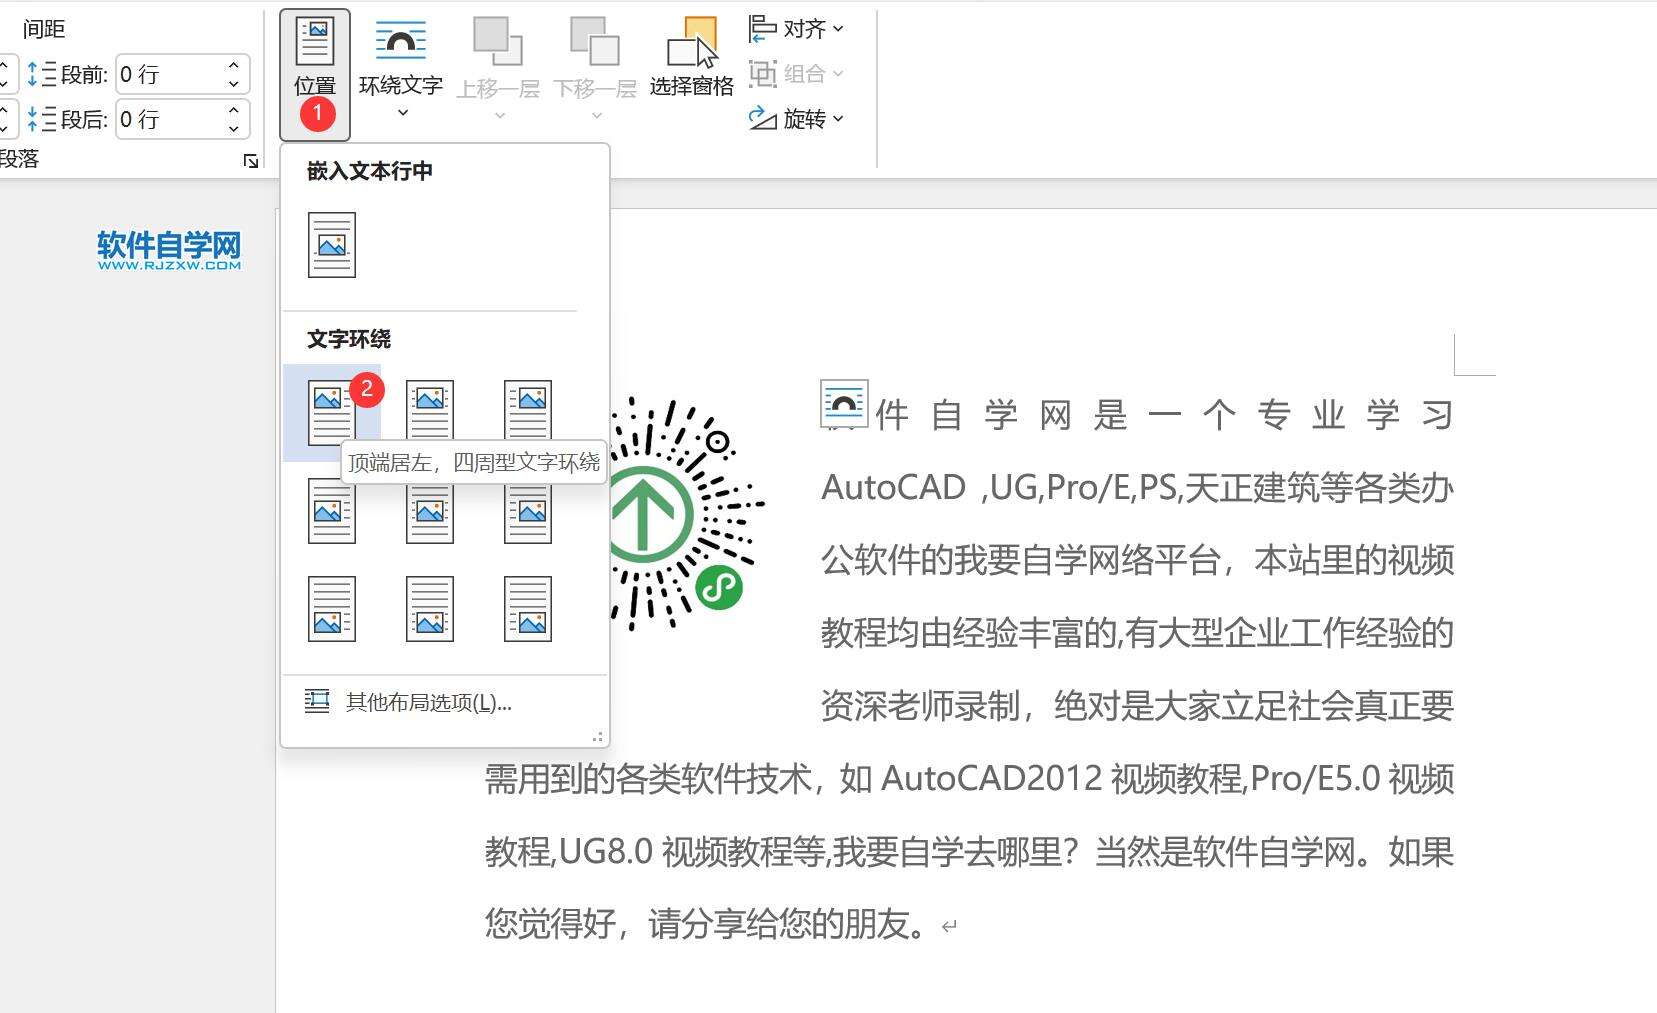Select the QR code picture in the document
The image size is (1657, 1013).
tap(687, 513)
